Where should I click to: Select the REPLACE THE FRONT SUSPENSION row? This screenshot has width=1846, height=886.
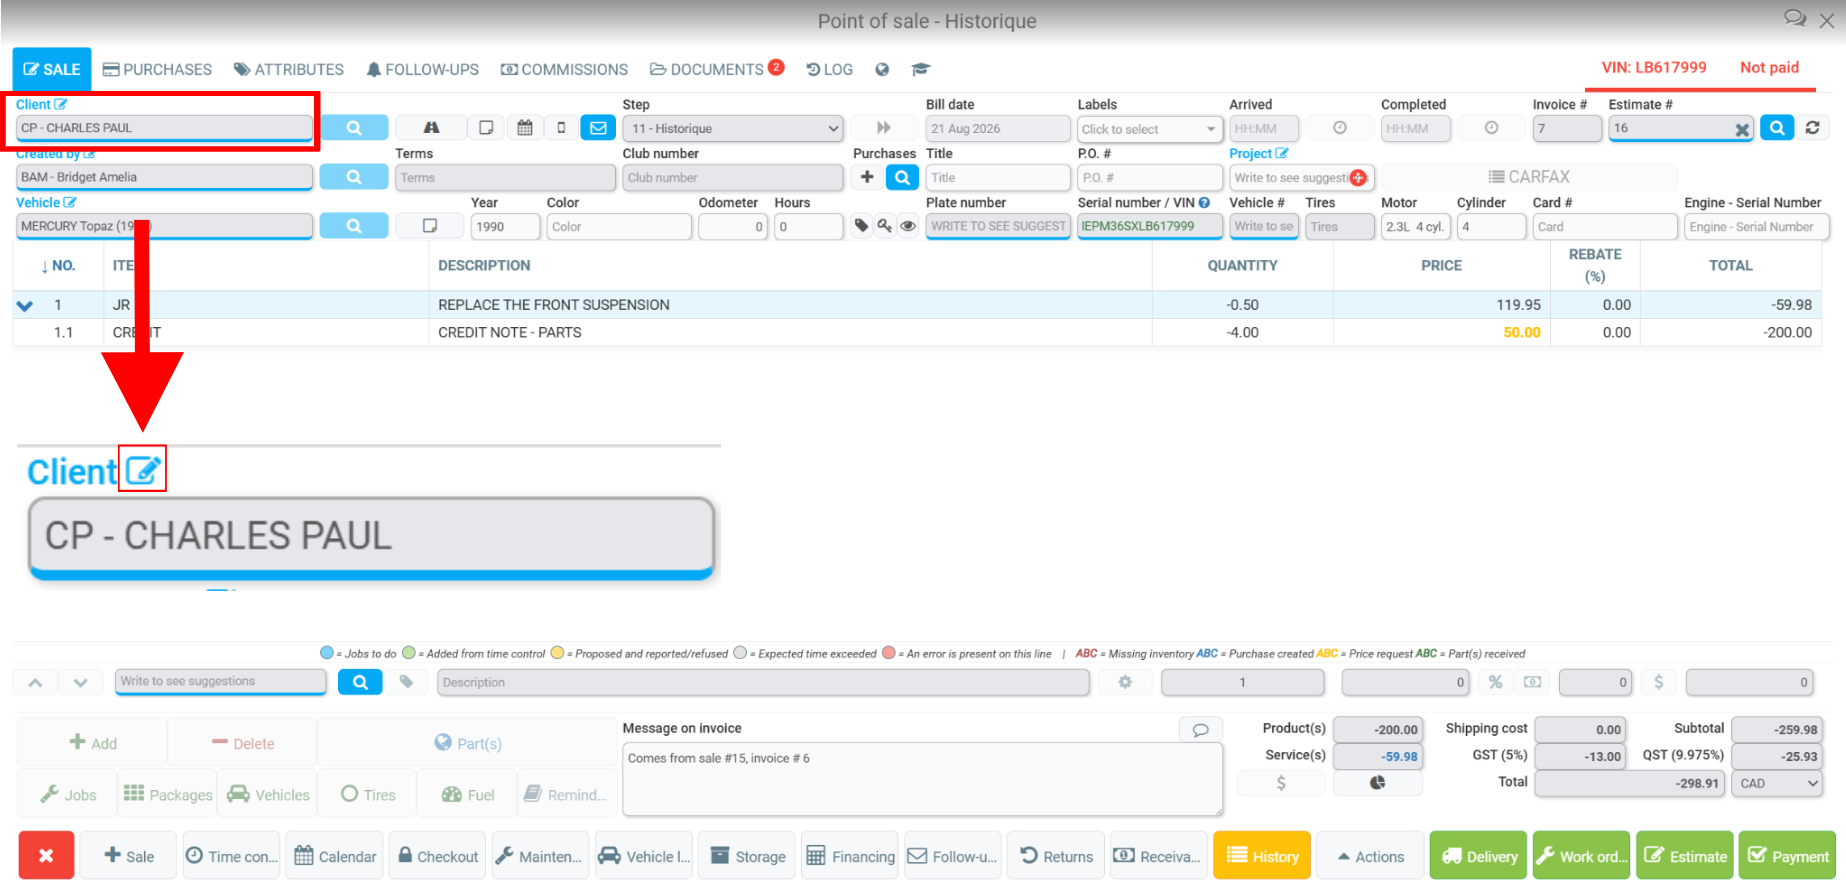pyautogui.click(x=917, y=305)
